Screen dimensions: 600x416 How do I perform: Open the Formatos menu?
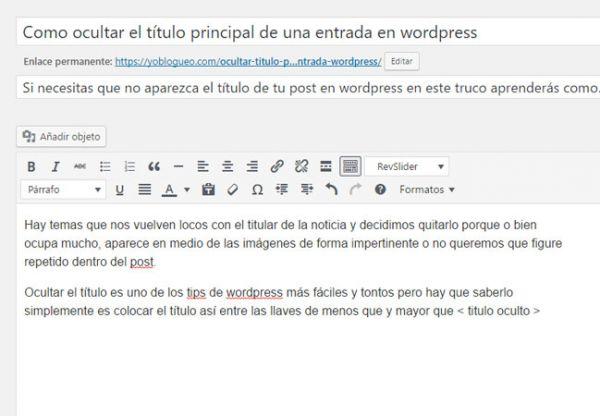click(427, 189)
